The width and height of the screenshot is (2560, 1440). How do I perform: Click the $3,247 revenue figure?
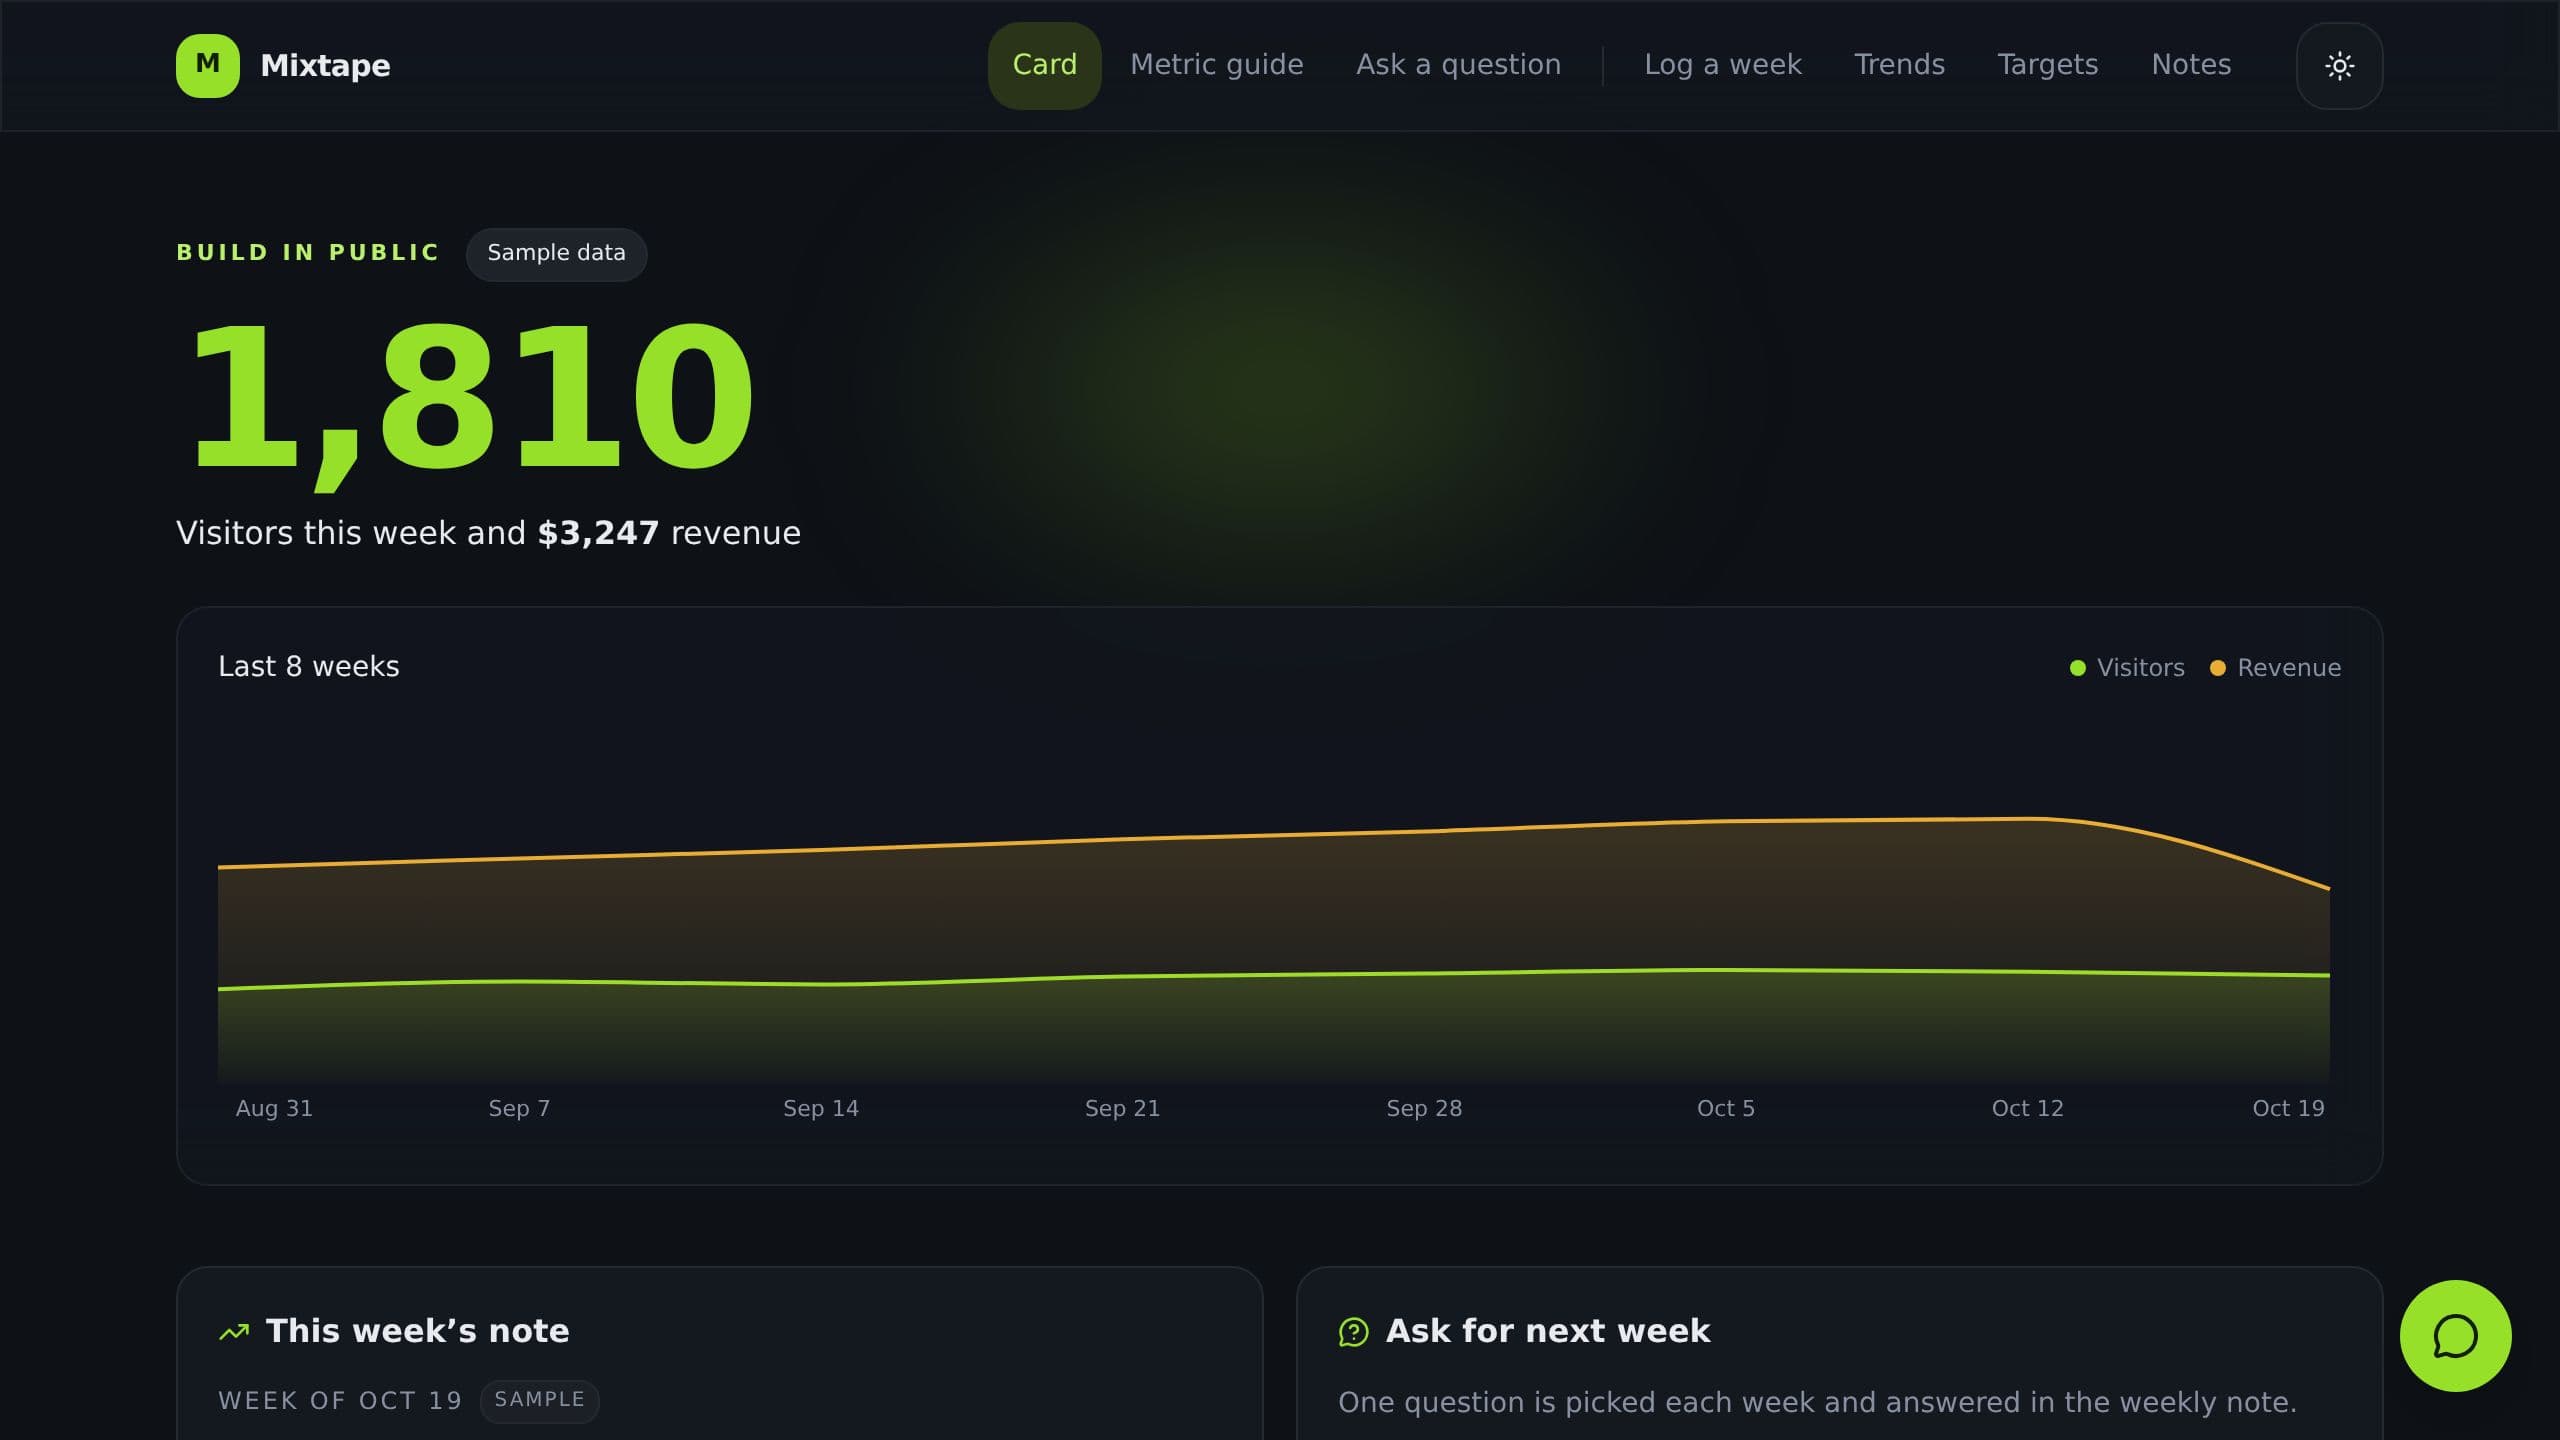click(x=598, y=533)
